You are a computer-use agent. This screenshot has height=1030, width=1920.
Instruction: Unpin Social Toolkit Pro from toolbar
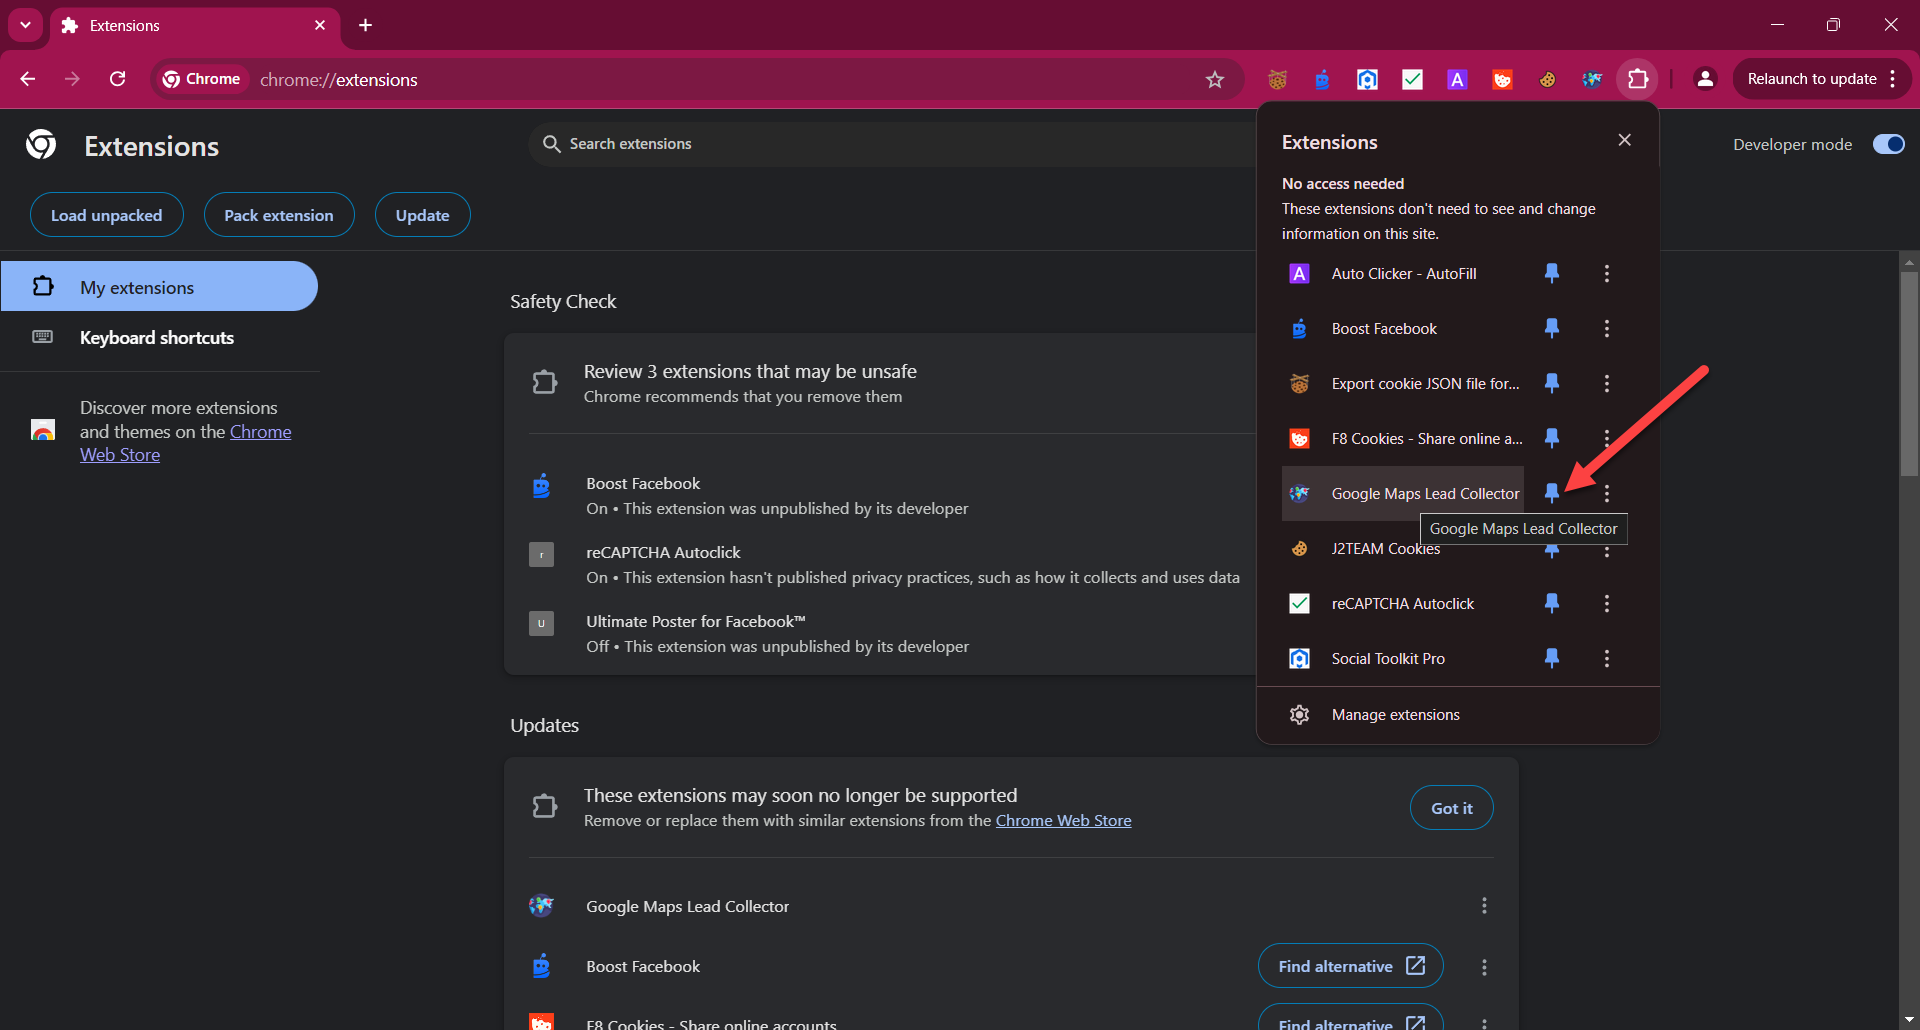coord(1551,658)
